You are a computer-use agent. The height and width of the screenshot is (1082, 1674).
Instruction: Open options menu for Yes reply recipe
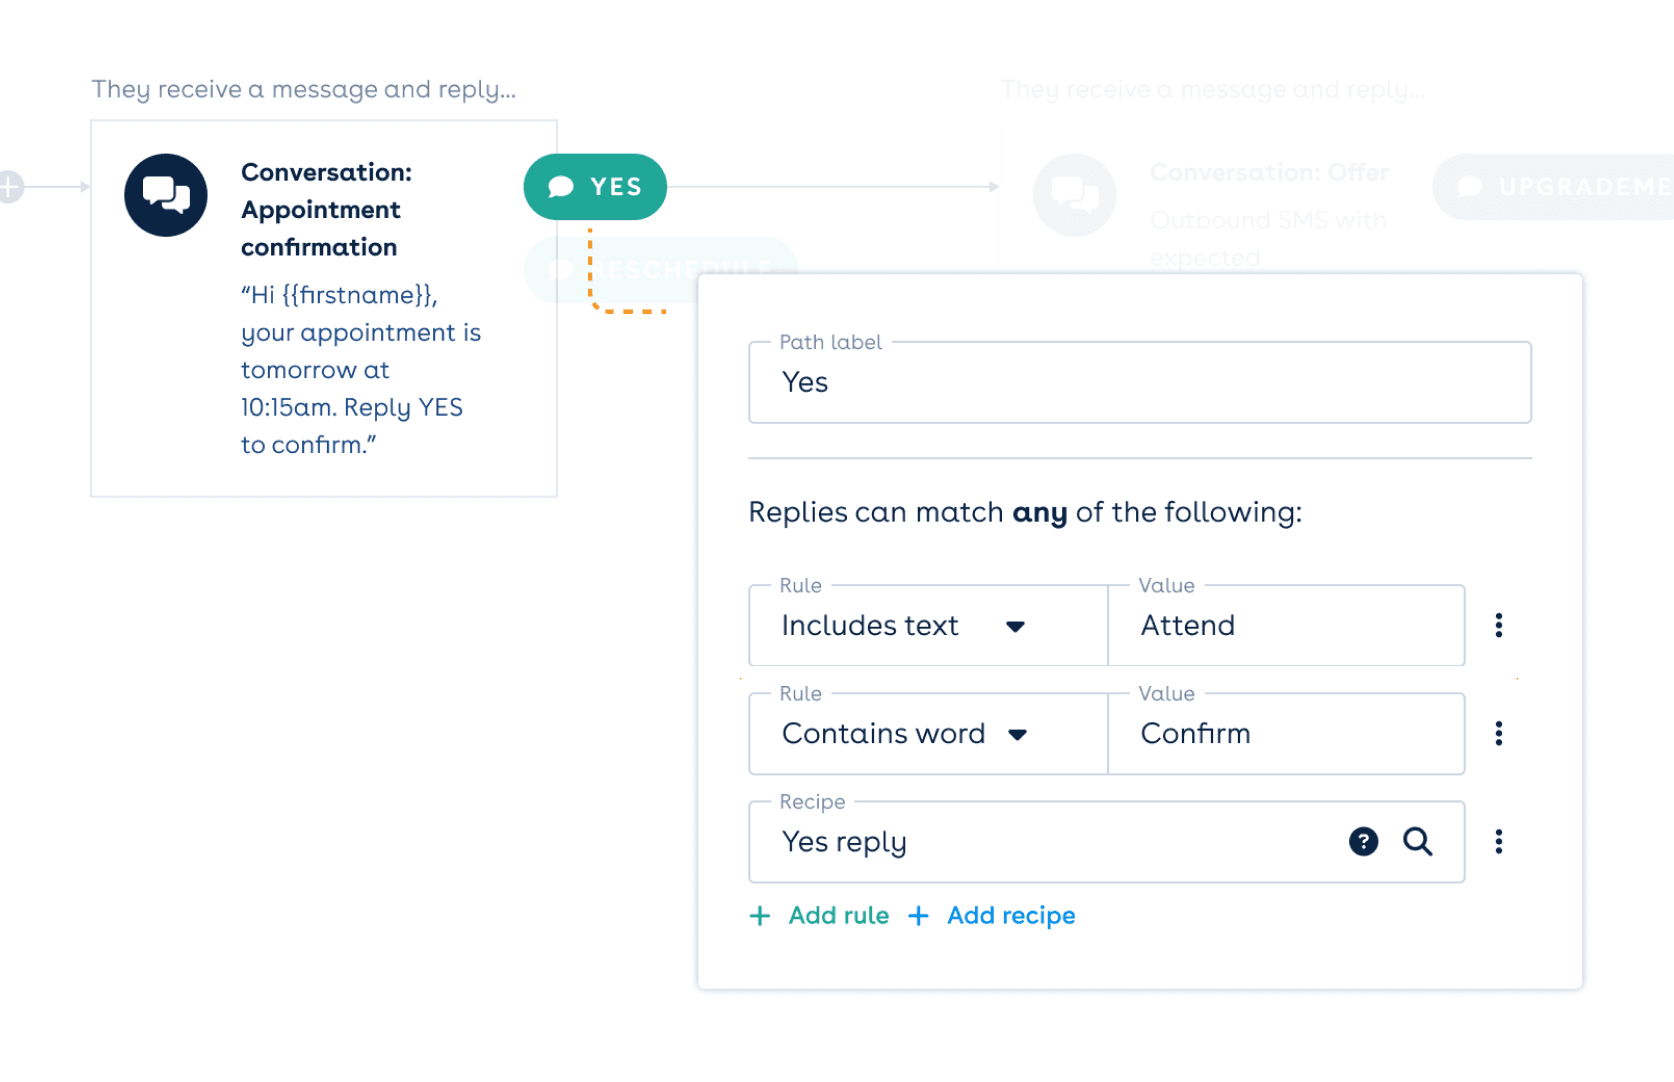[x=1498, y=842]
